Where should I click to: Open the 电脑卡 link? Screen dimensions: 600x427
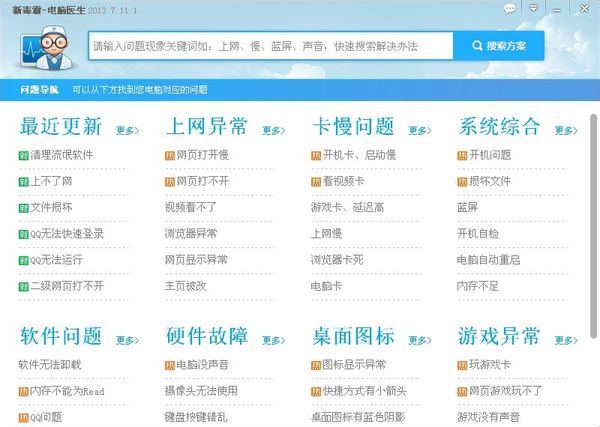coord(326,286)
